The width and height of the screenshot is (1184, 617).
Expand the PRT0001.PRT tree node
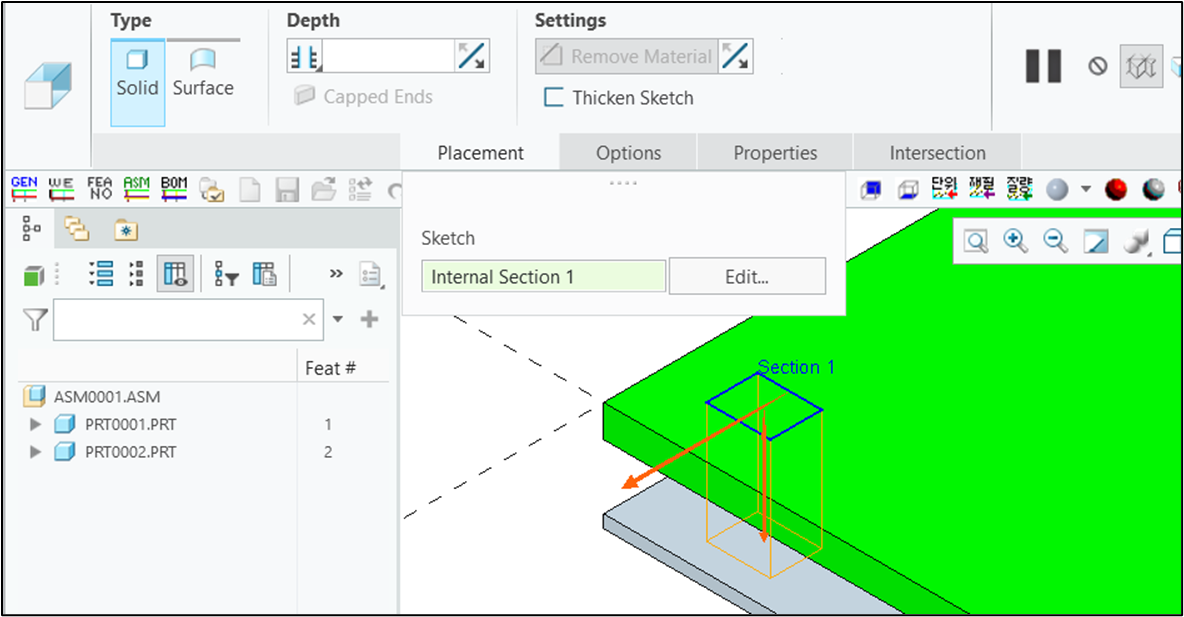35,424
